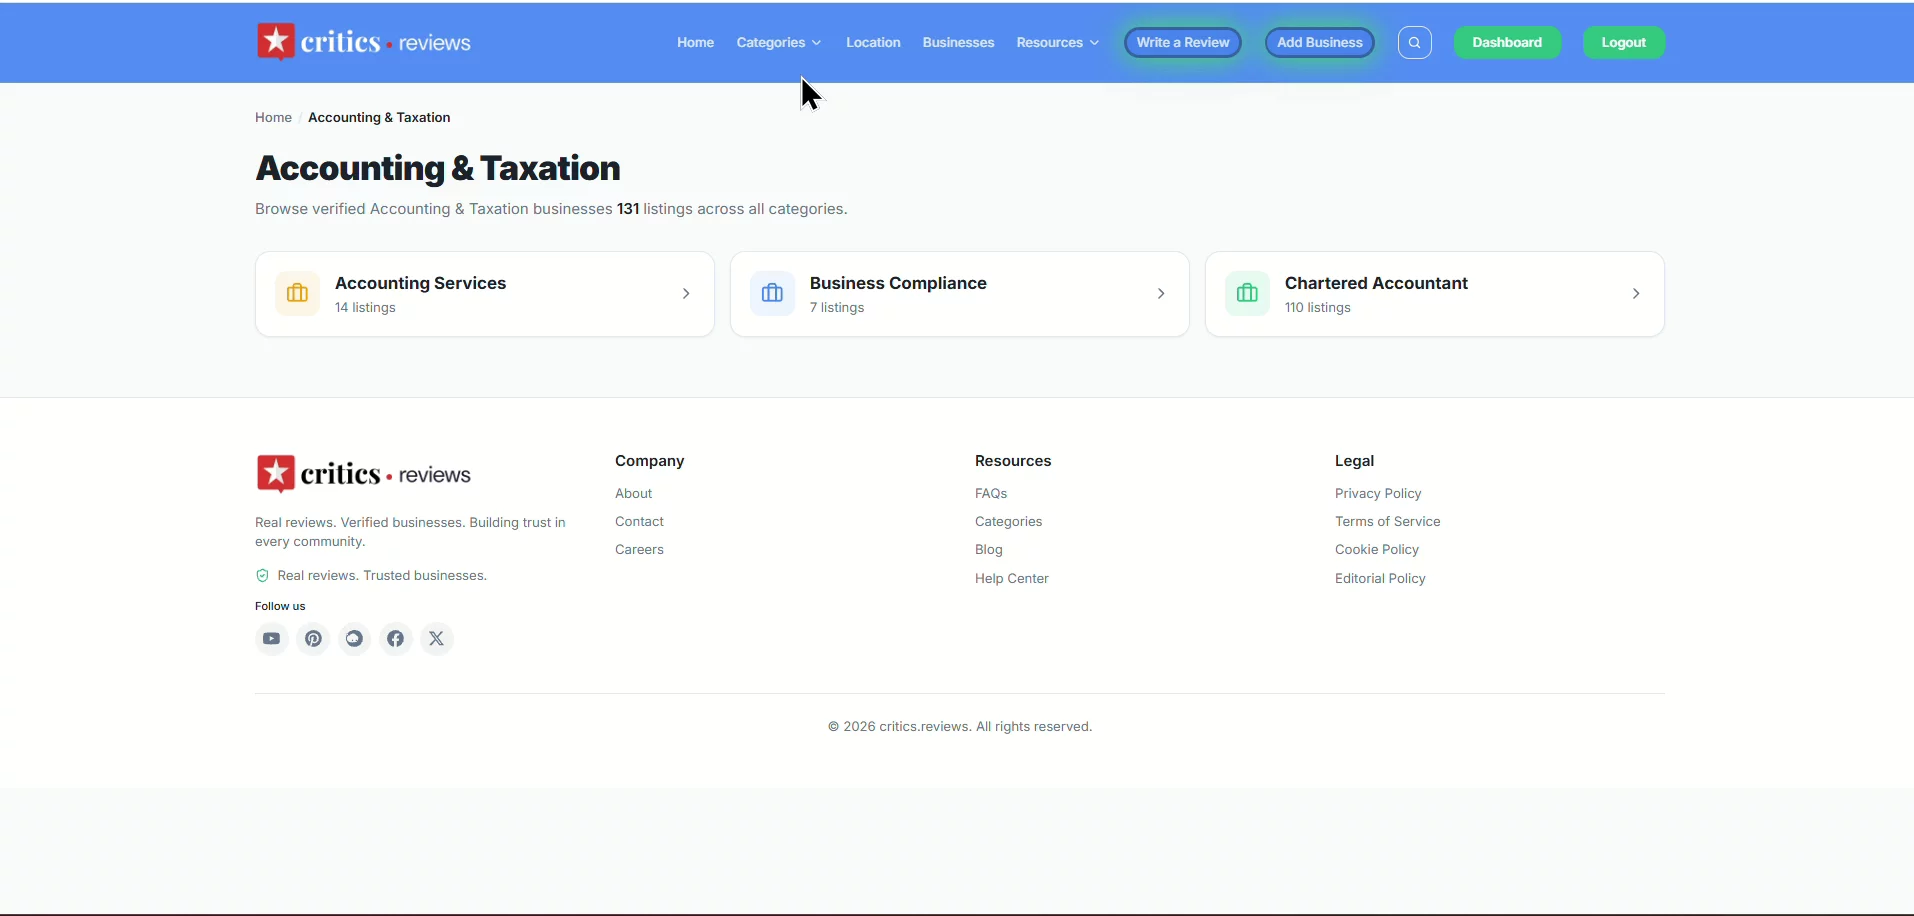Click the Resources footer heading
1914x916 pixels.
pyautogui.click(x=1013, y=461)
